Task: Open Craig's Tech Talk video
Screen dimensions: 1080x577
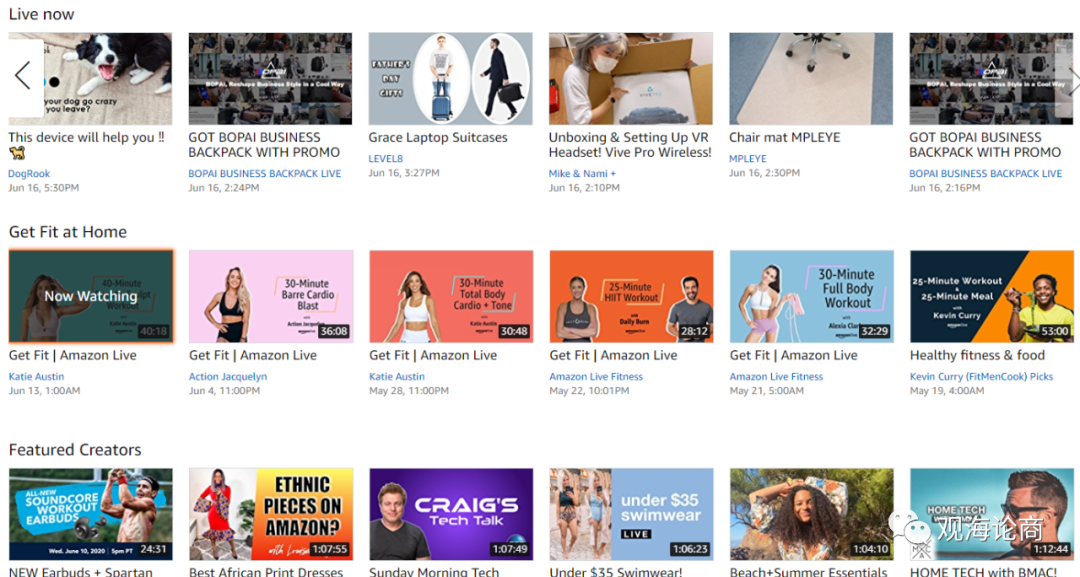Action: coord(451,514)
